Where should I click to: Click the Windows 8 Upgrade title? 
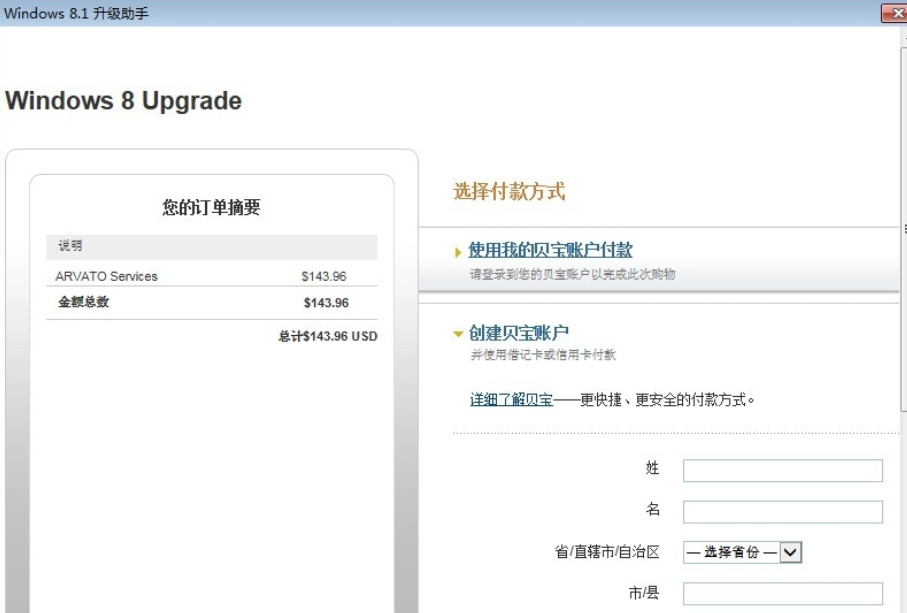123,101
